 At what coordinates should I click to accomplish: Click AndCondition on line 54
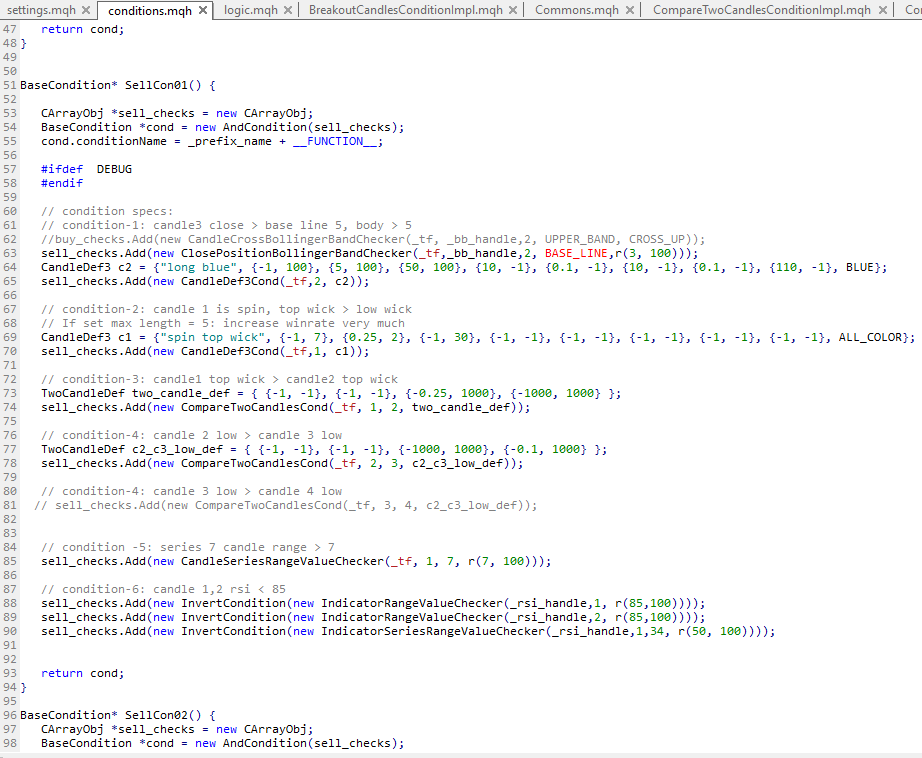click(x=265, y=128)
